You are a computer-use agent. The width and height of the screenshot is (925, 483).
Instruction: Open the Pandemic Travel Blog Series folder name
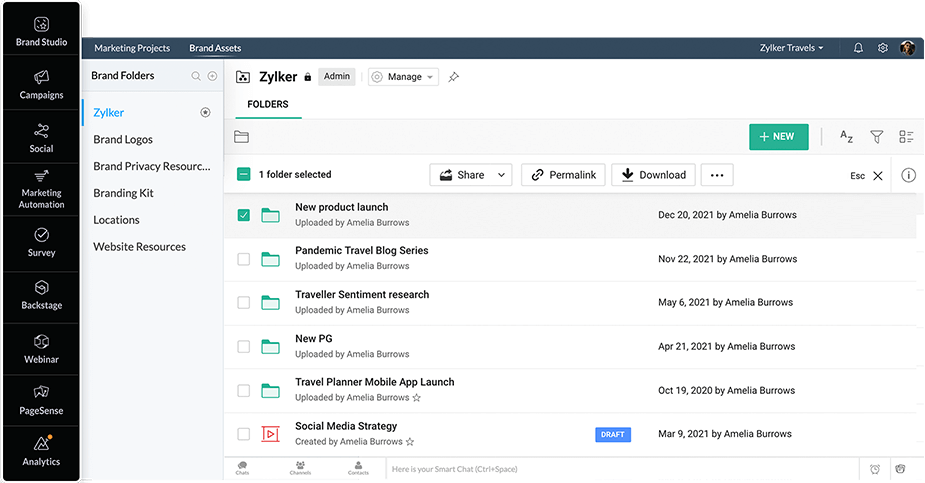coord(362,251)
